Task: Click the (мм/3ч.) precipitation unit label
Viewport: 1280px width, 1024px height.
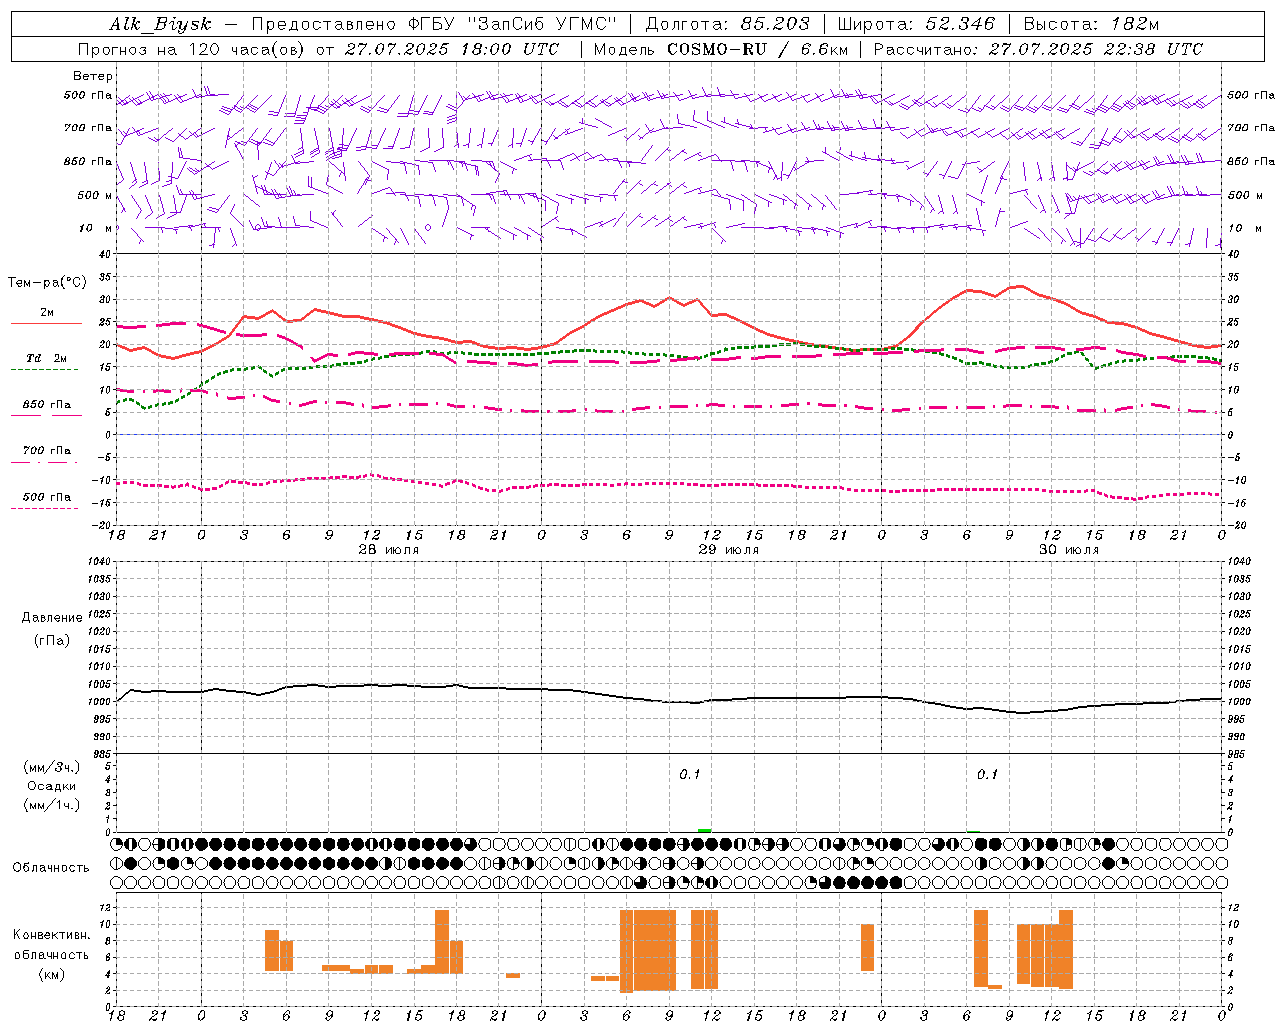Action: (52, 767)
